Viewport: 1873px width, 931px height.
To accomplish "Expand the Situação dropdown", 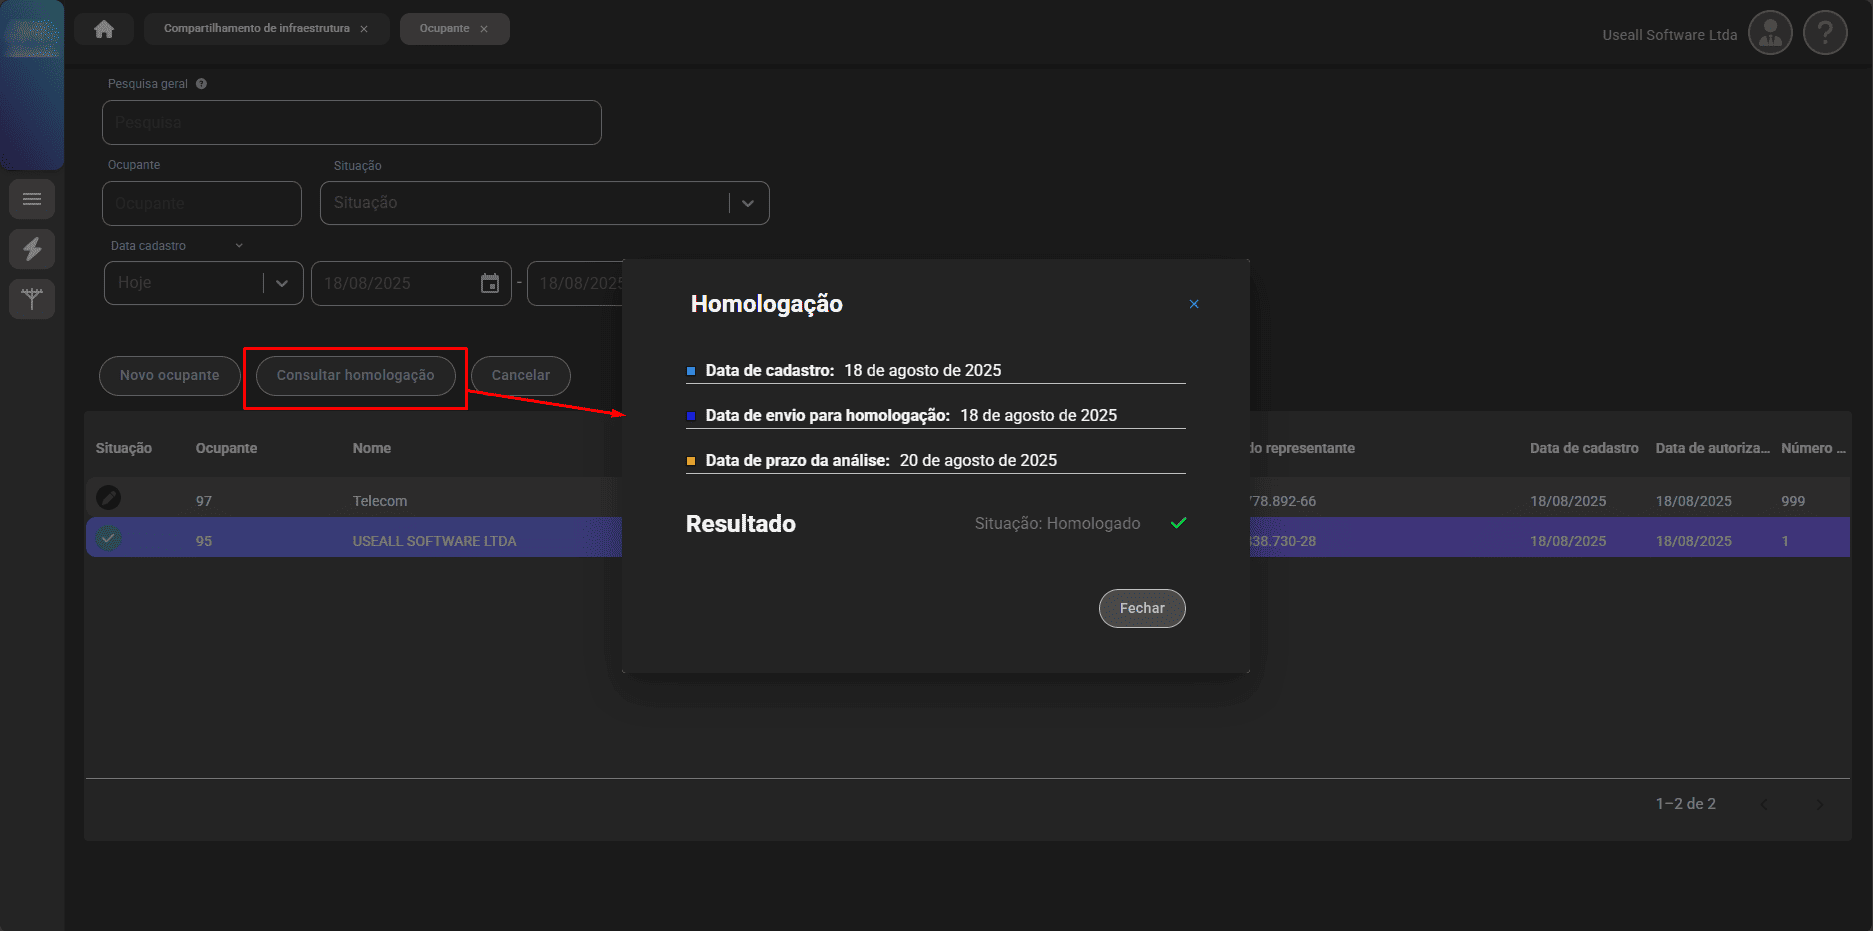I will [748, 203].
